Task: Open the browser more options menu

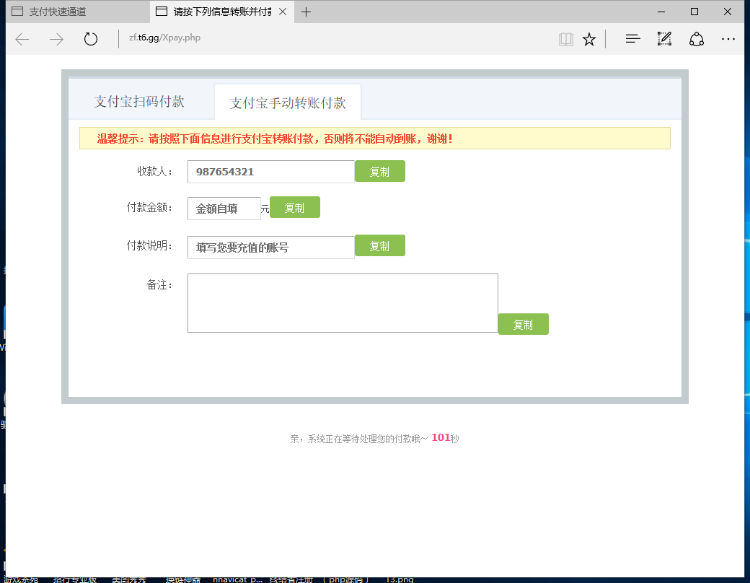Action: pos(728,39)
